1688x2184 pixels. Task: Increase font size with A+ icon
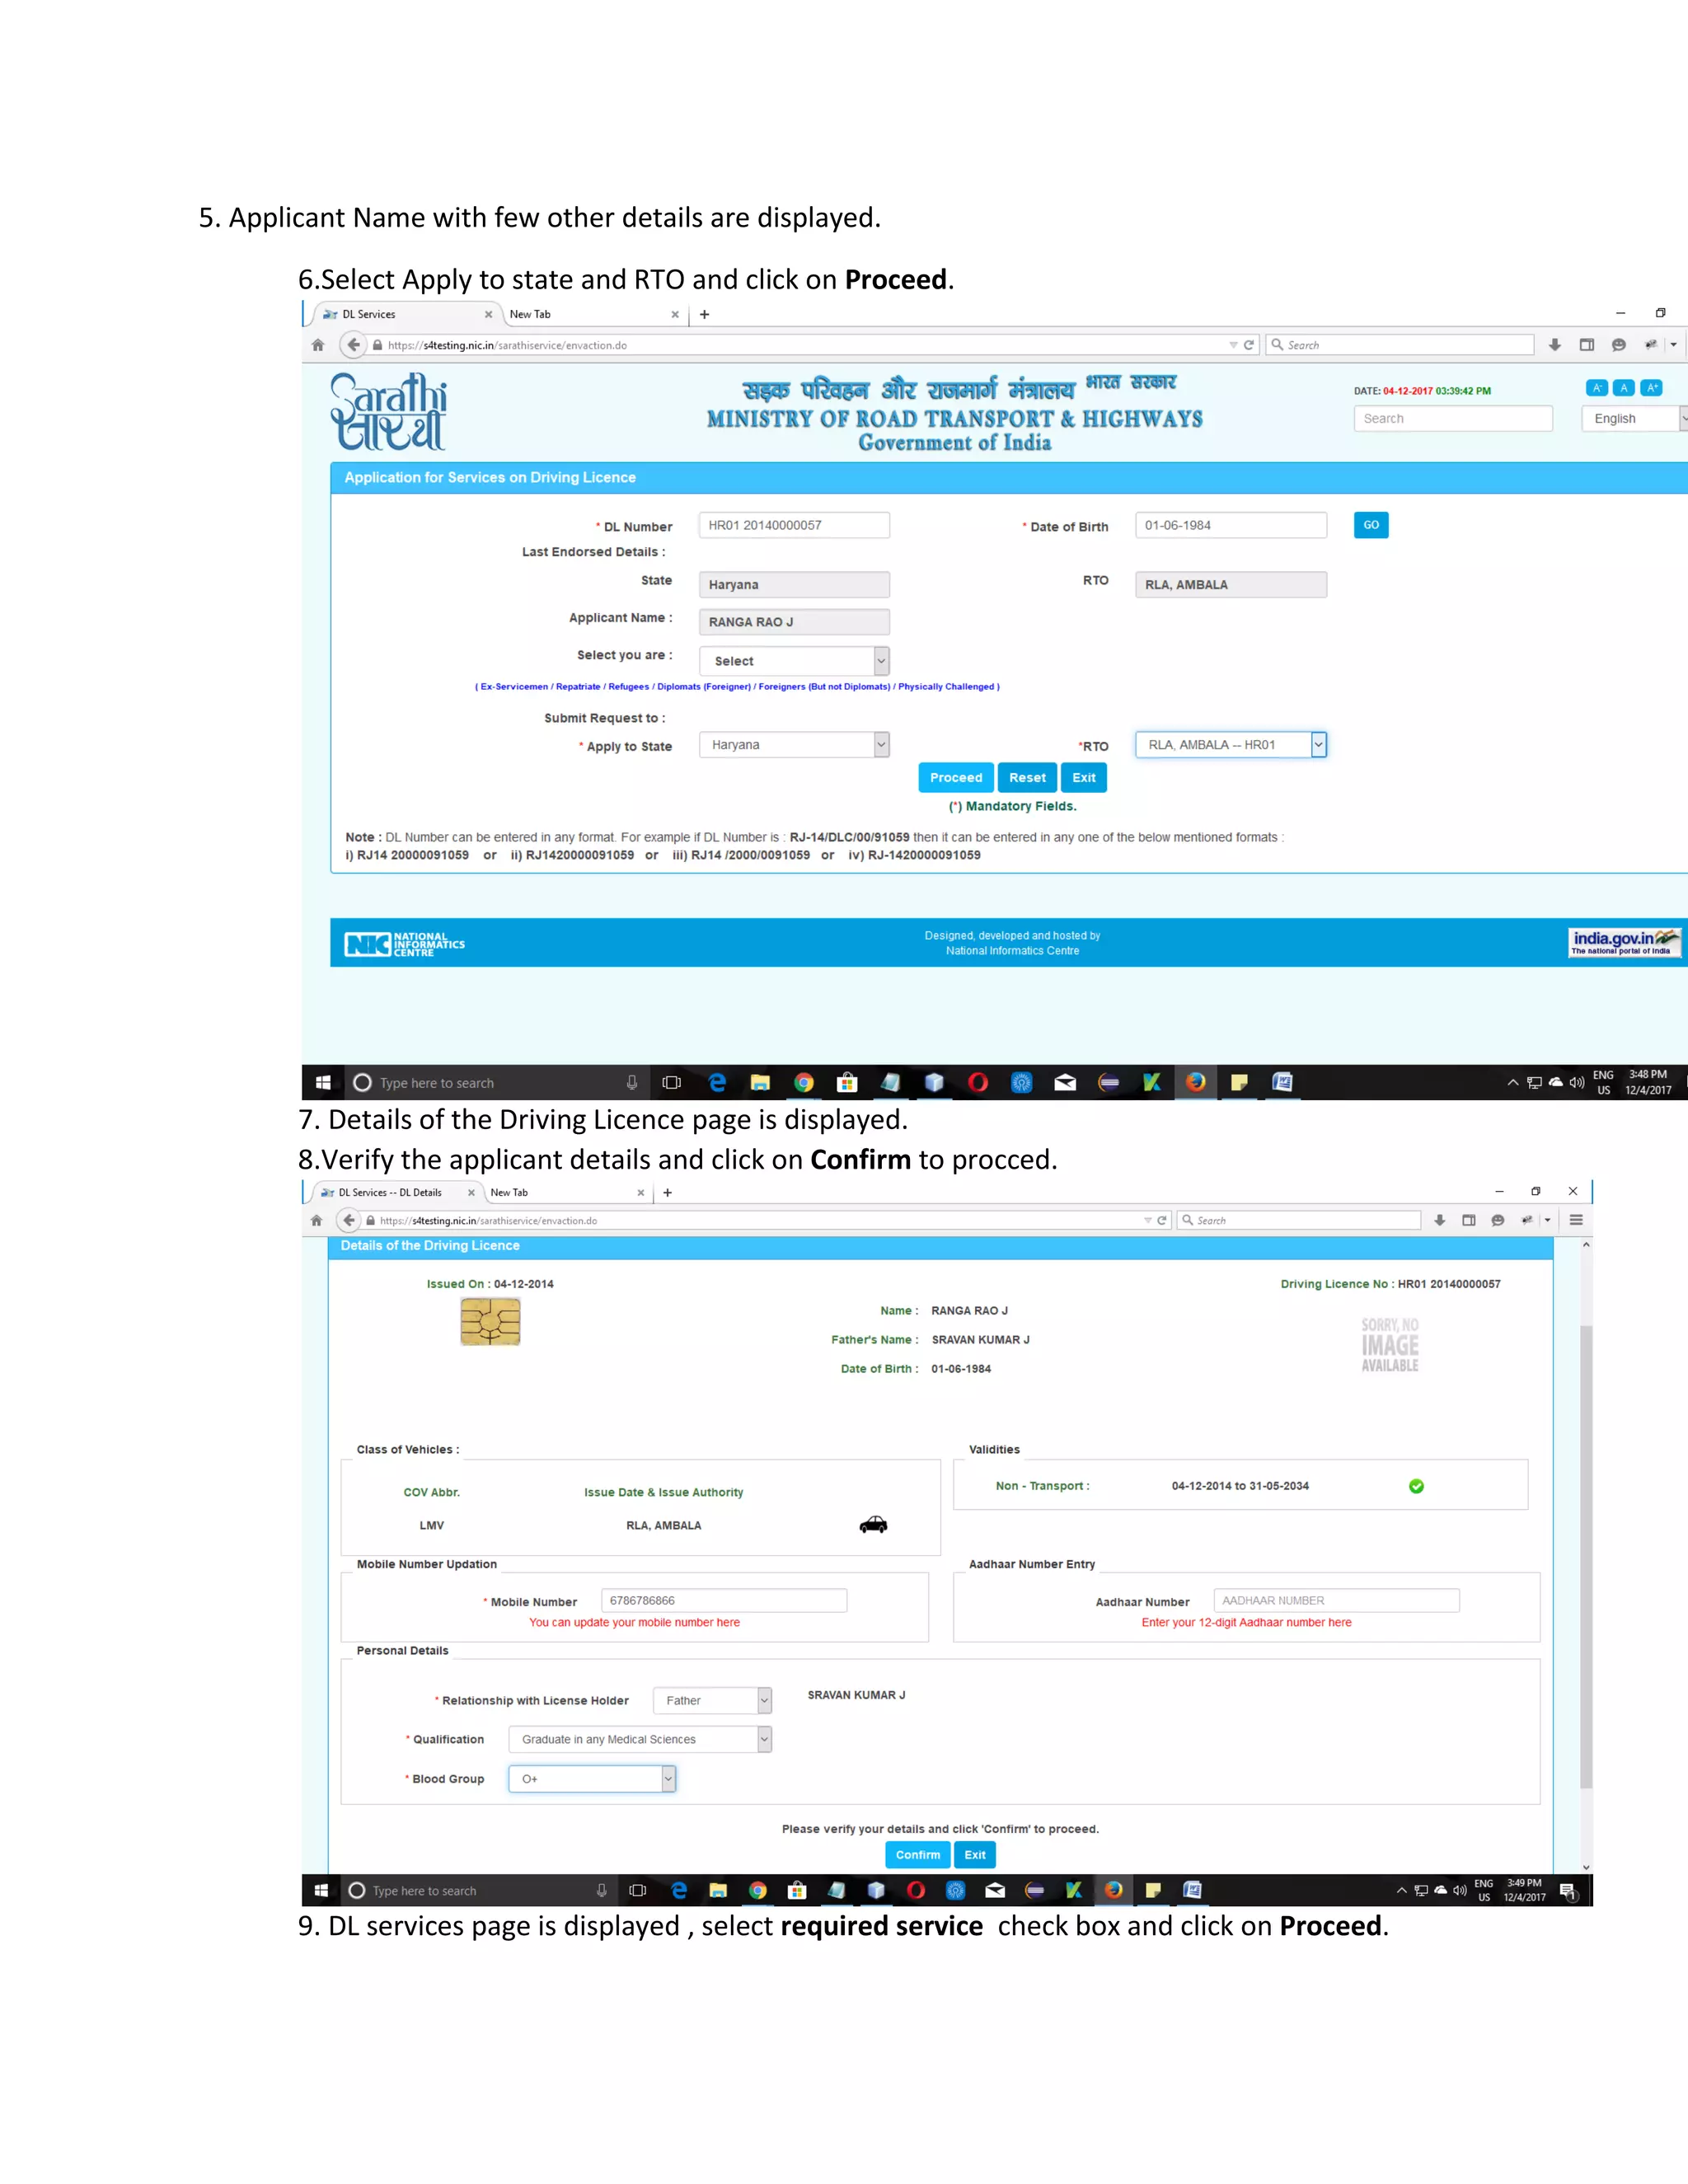(1652, 388)
